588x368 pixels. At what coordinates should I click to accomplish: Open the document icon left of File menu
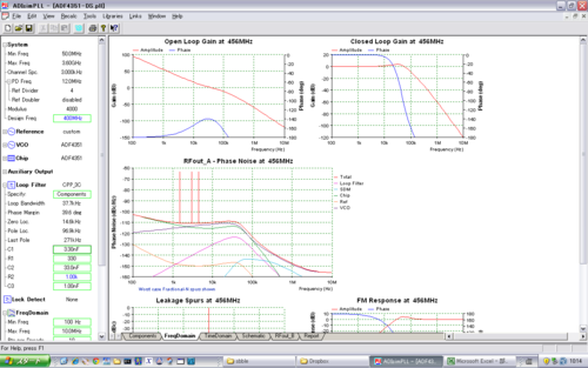(x=5, y=16)
